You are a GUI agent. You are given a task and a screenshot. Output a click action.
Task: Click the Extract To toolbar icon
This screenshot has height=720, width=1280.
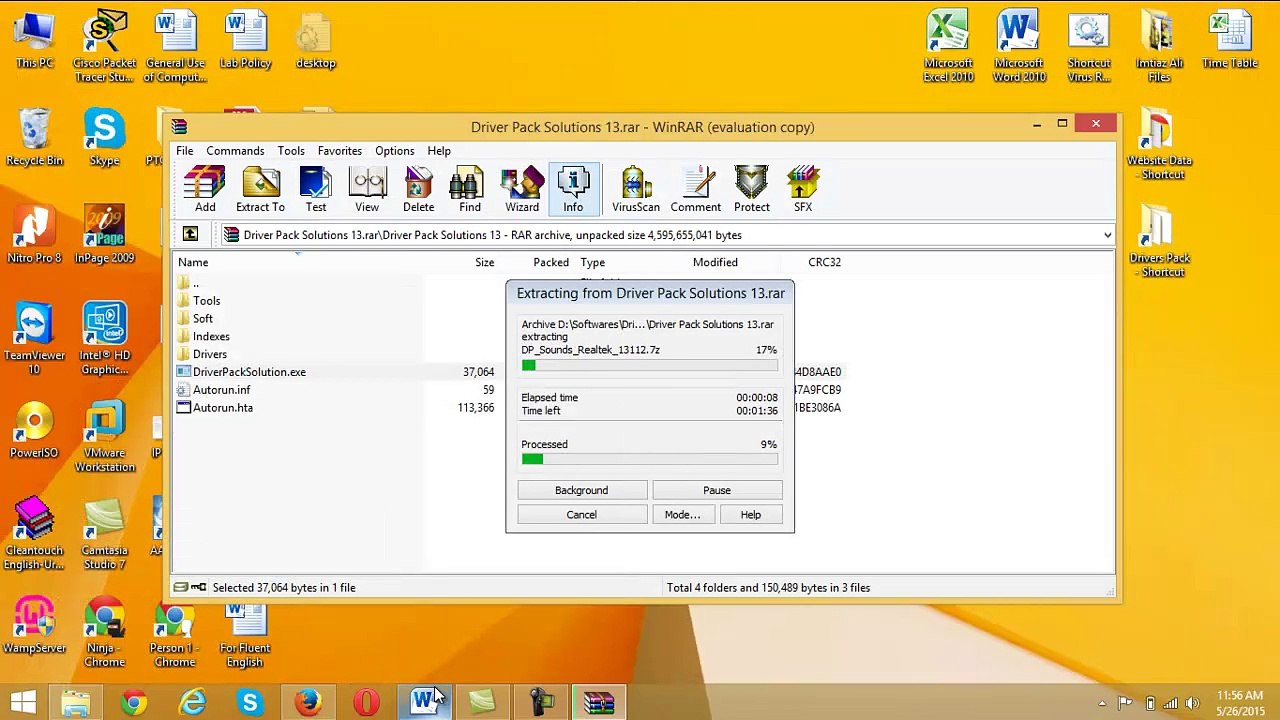260,190
